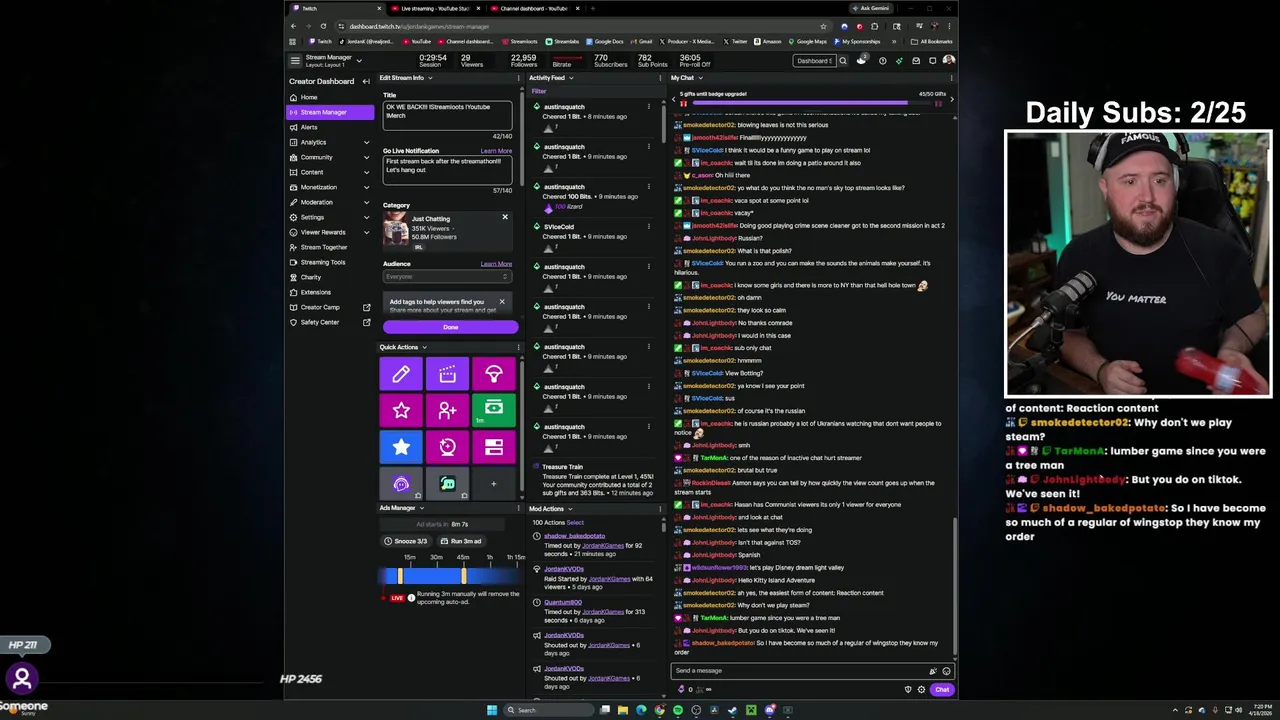Click the stacked-layout quick action tile

pos(494,447)
